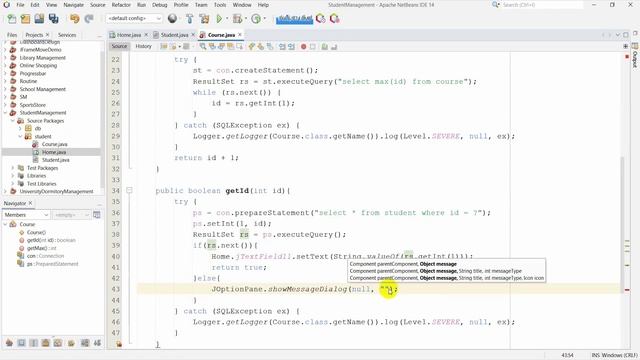The width and height of the screenshot is (640, 360).
Task: Click the Redo toolbar icon
Action: coord(89,19)
